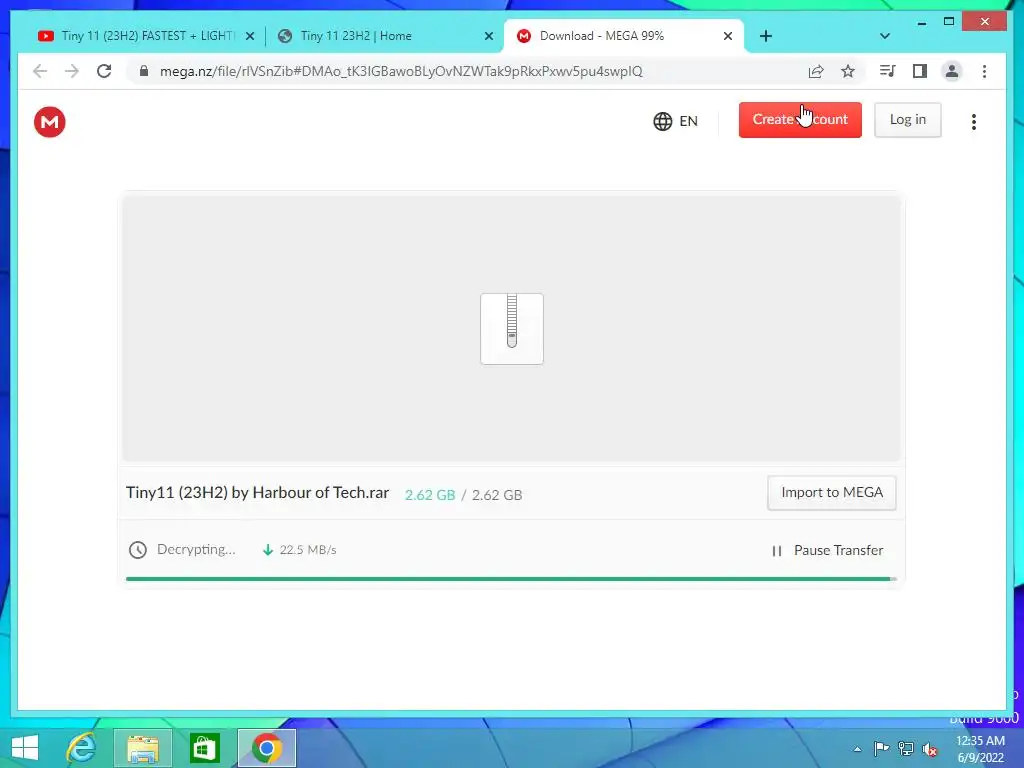Click the MEGA logo icon

tap(50, 121)
